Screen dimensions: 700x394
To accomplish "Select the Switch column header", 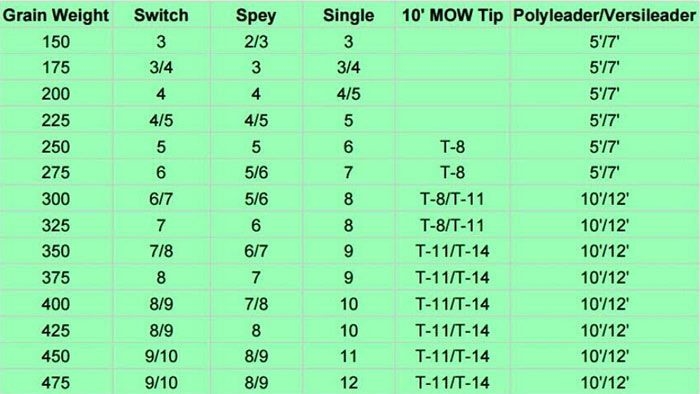I will tap(161, 16).
